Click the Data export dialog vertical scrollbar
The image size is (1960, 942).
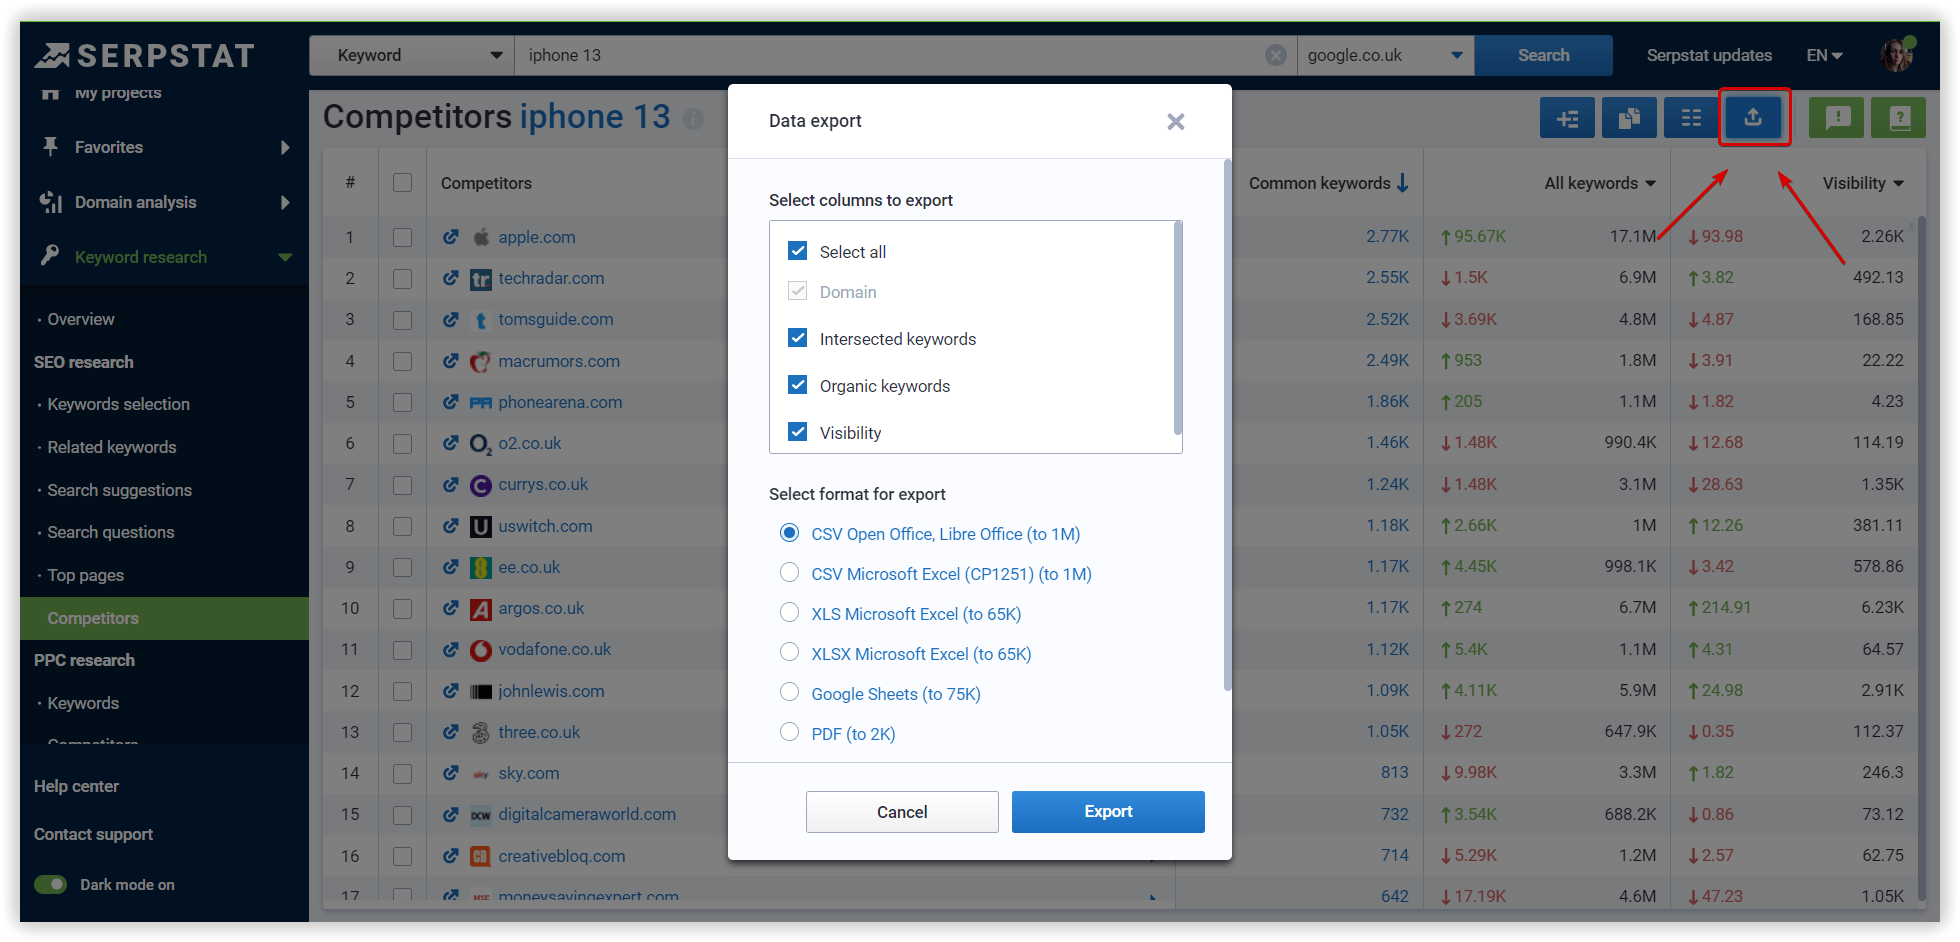[1227, 425]
